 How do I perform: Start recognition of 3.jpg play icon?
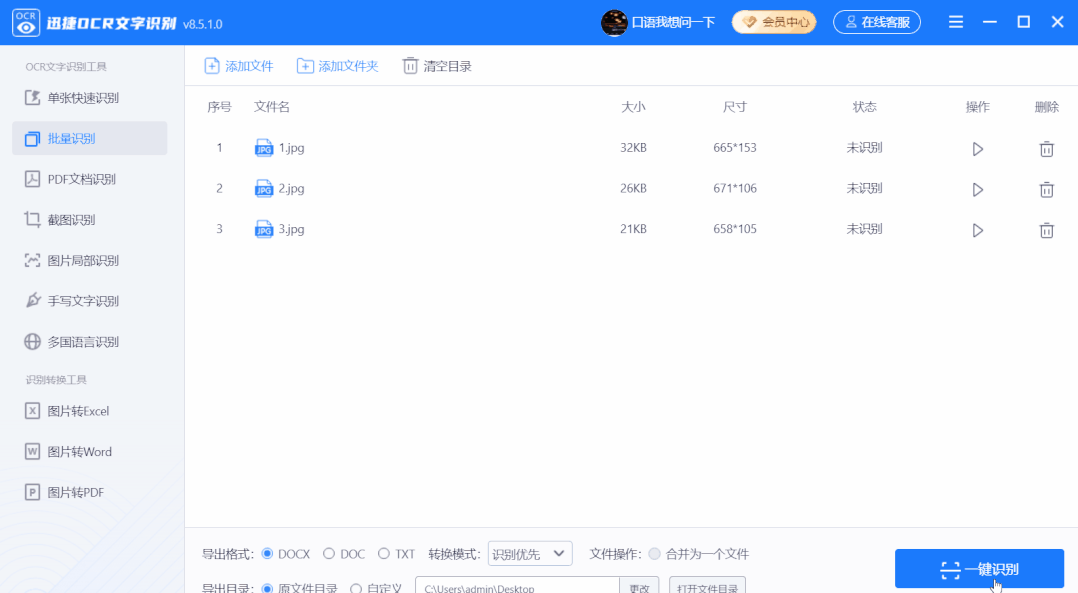(978, 230)
